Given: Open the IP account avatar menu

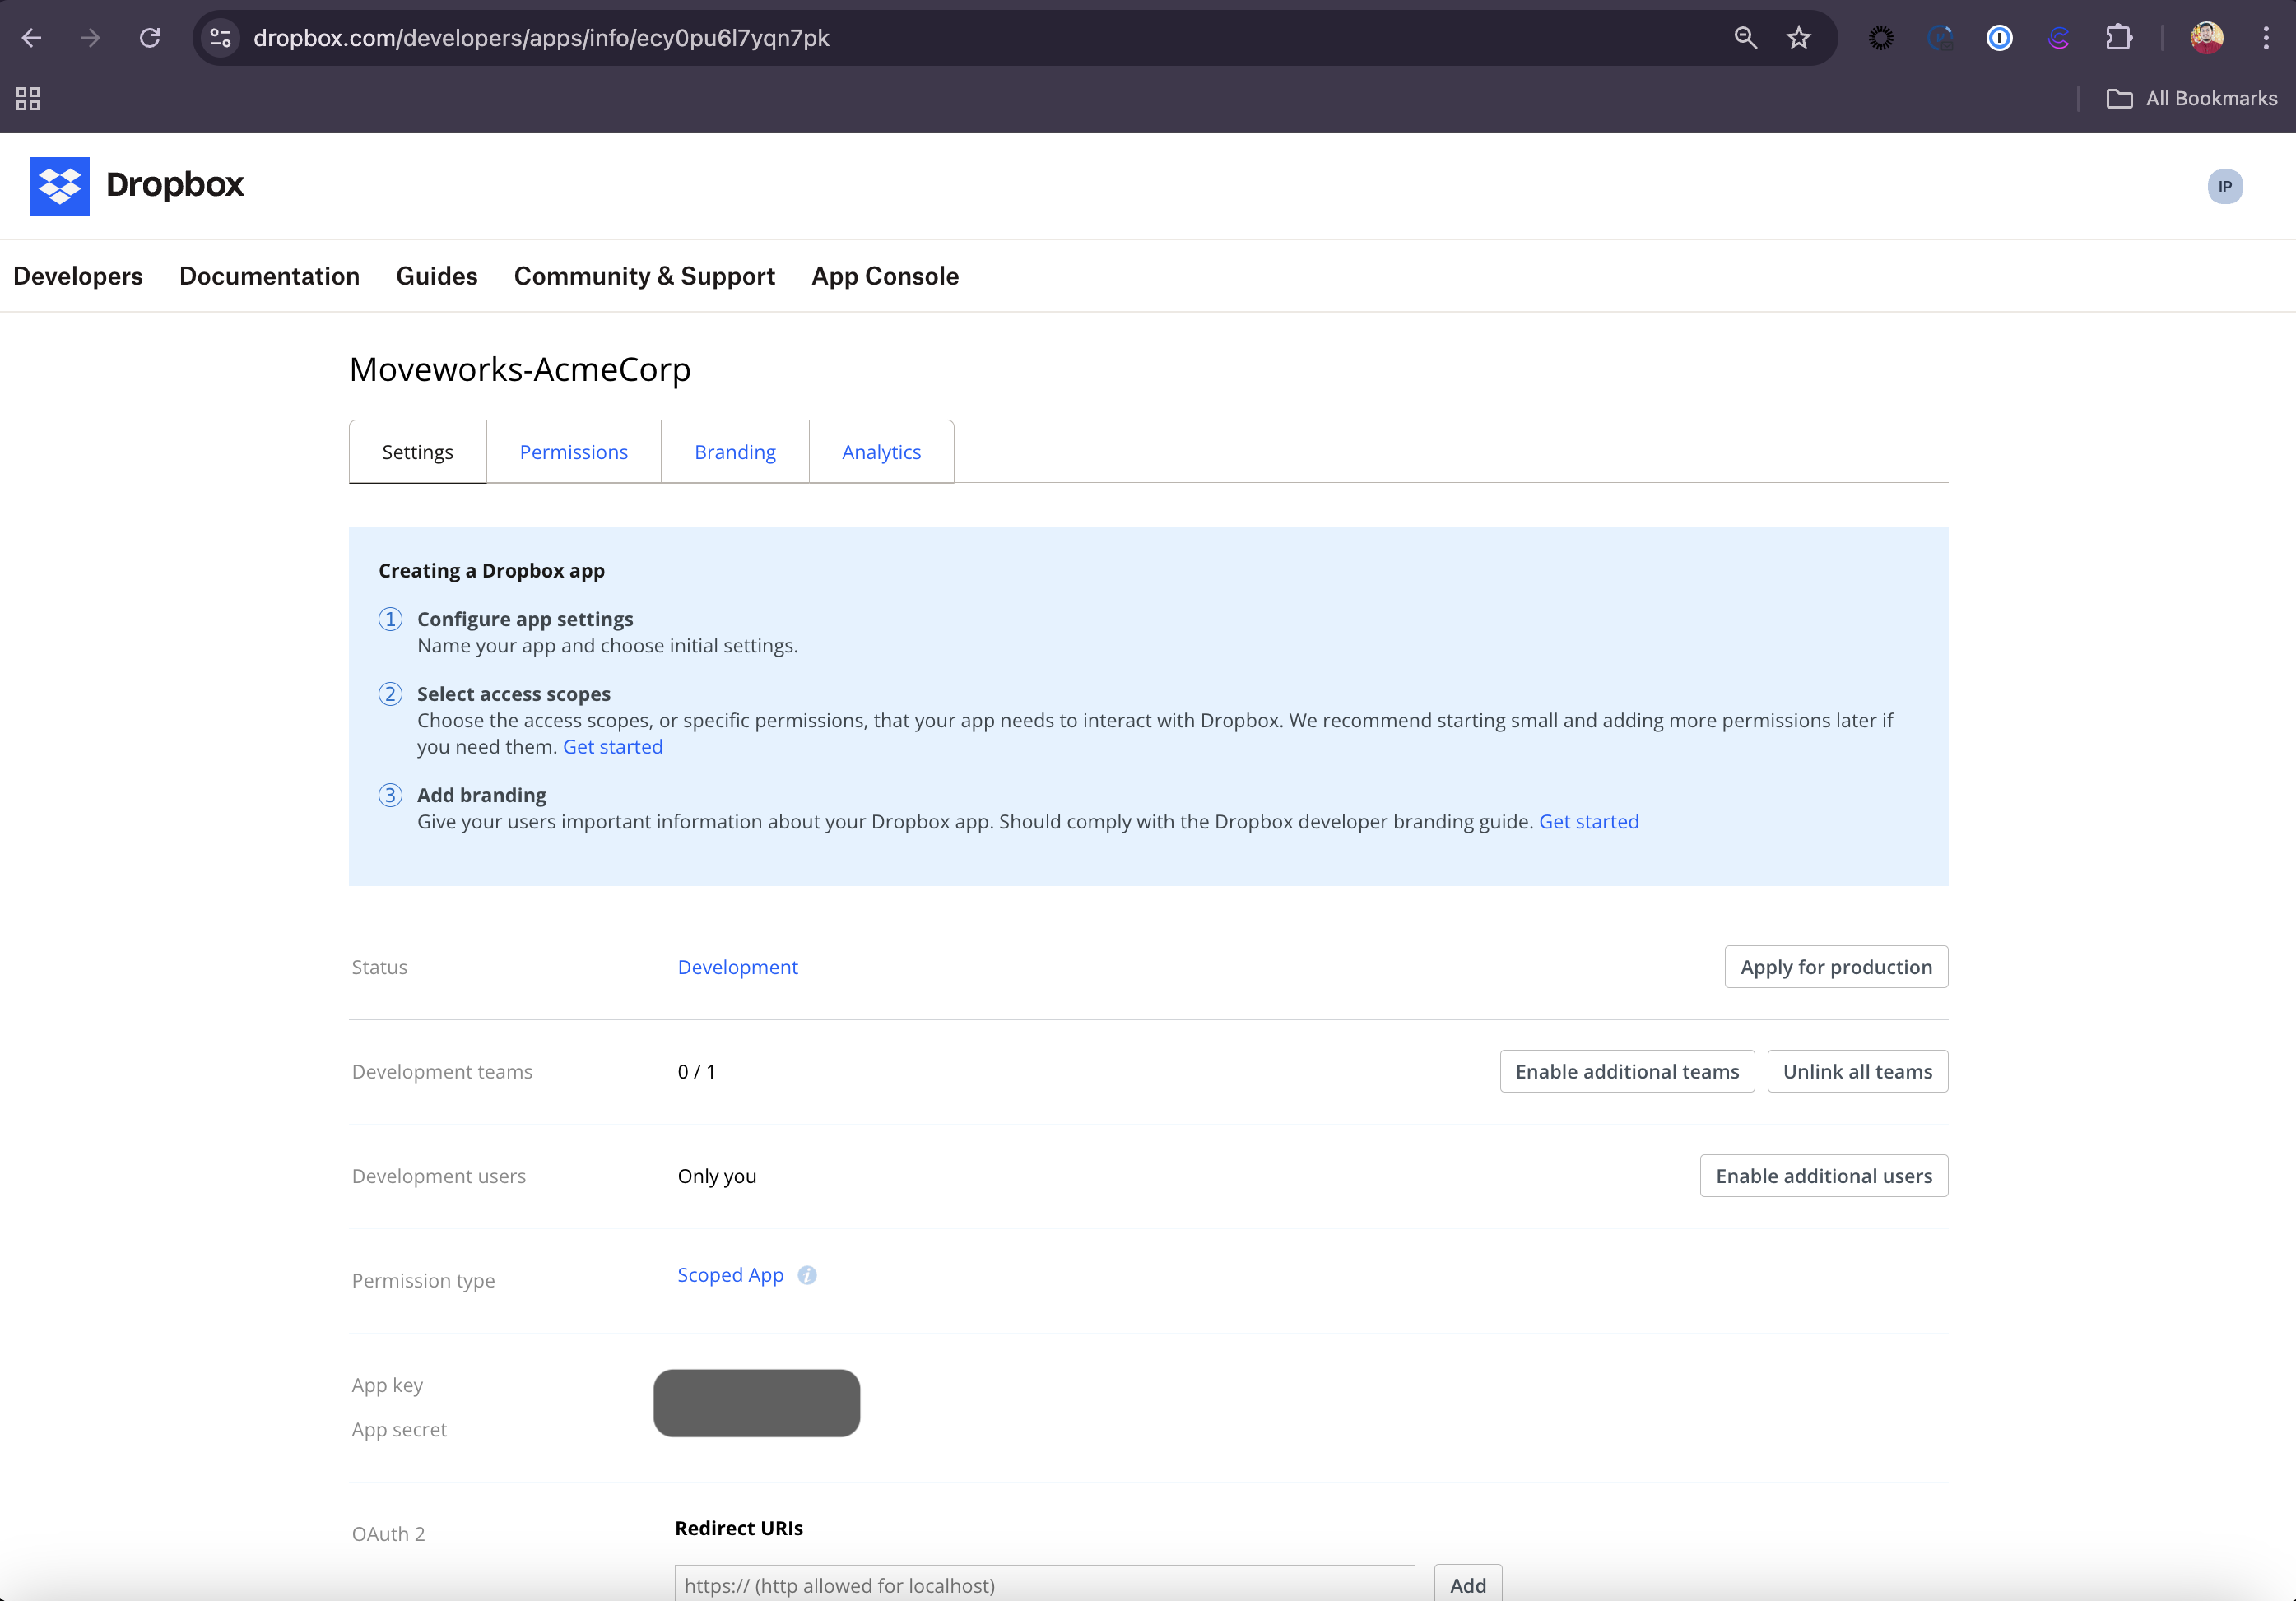Looking at the screenshot, I should point(2225,186).
